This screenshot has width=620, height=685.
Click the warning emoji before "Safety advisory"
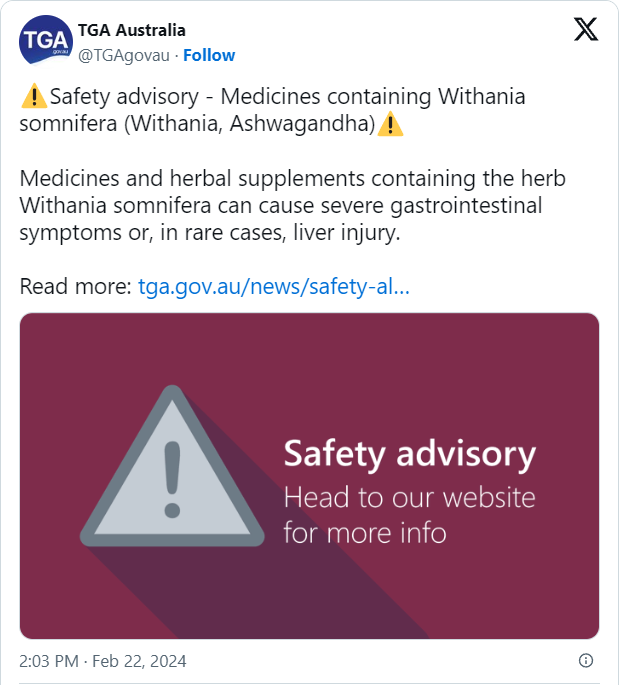click(33, 97)
